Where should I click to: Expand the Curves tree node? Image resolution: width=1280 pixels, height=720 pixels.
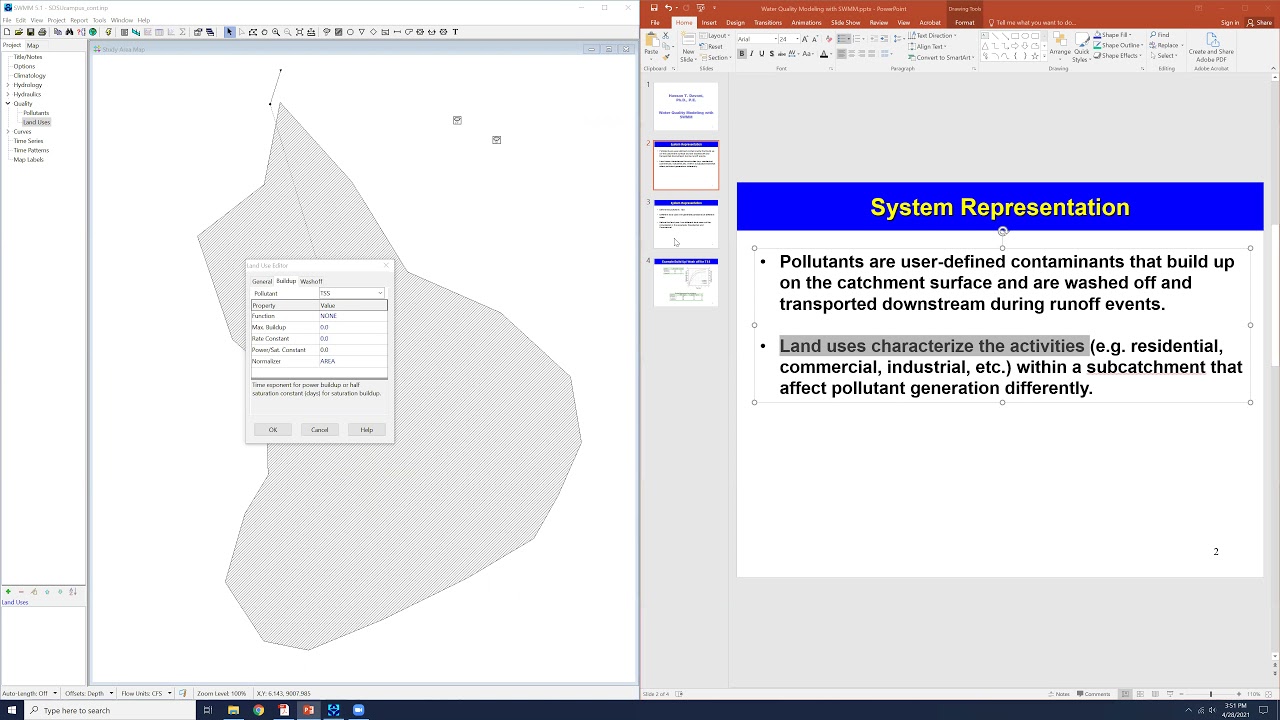[x=8, y=132]
